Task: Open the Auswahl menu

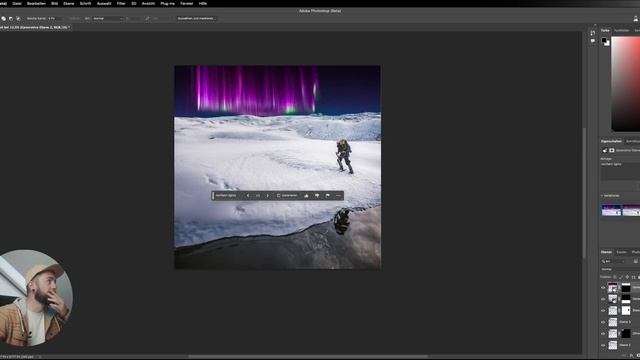Action: [104, 3]
